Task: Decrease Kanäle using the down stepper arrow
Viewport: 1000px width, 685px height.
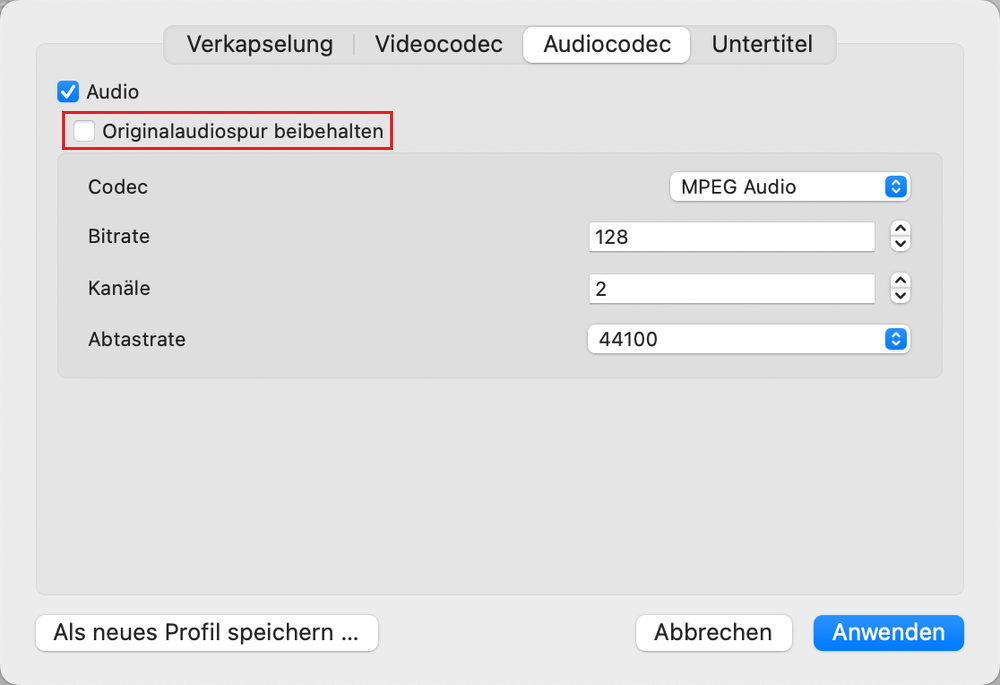Action: click(x=899, y=295)
